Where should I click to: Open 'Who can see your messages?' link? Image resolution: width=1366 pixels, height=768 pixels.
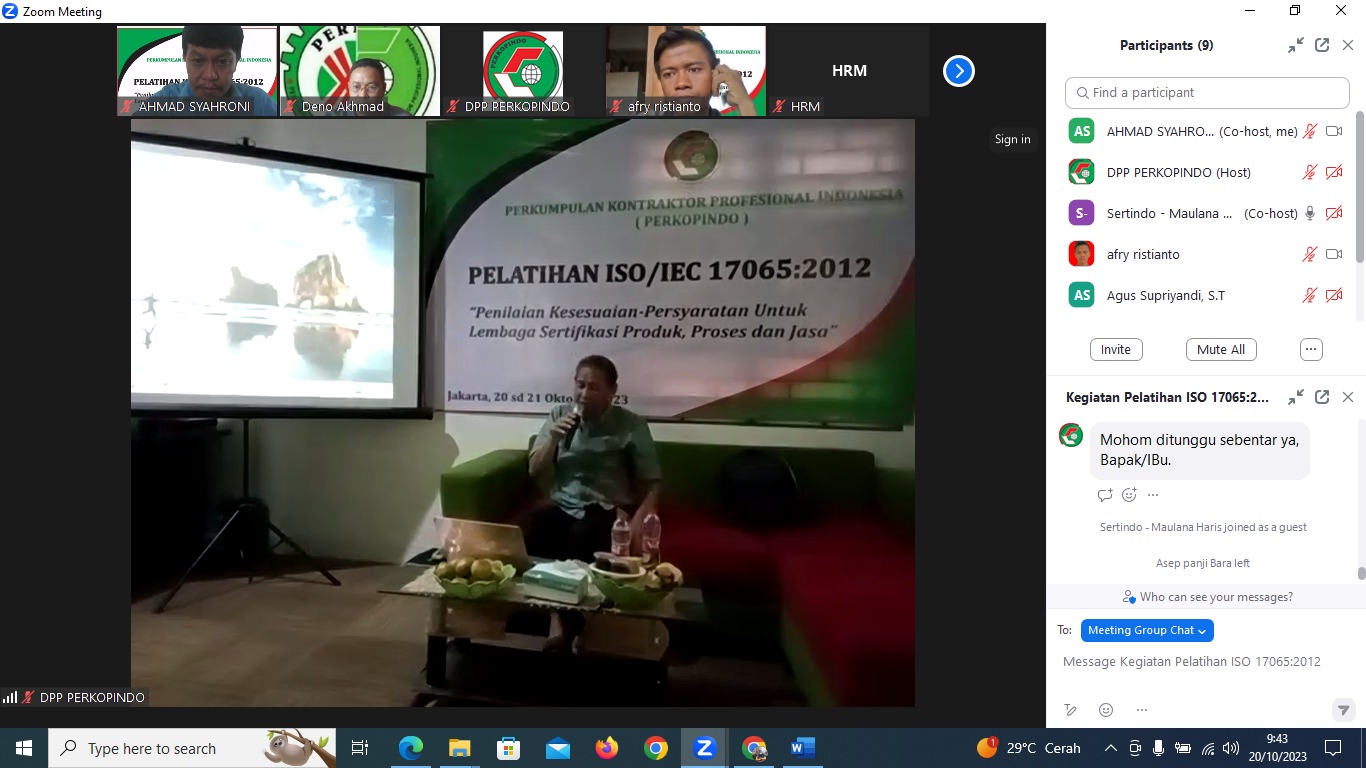coord(1207,597)
